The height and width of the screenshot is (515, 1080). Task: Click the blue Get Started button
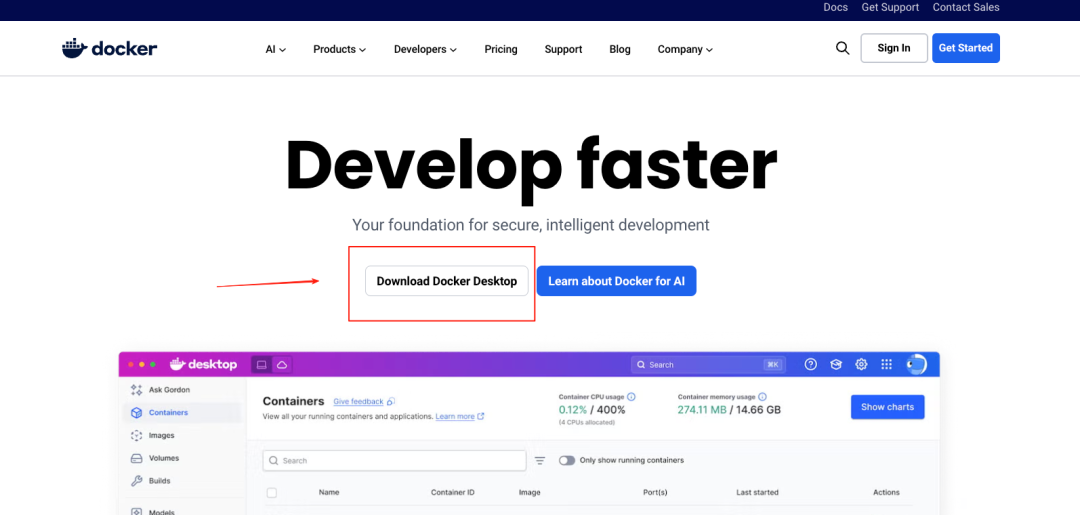coord(966,48)
